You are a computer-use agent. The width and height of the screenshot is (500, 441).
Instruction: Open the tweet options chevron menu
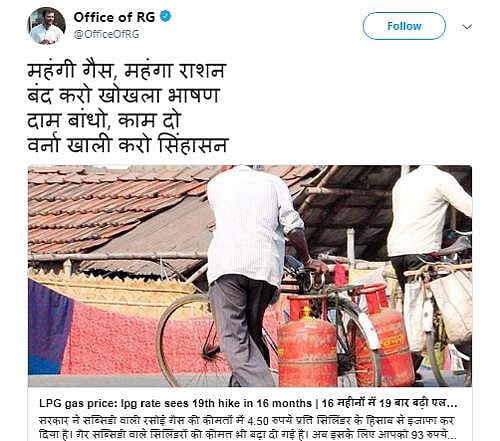click(467, 27)
